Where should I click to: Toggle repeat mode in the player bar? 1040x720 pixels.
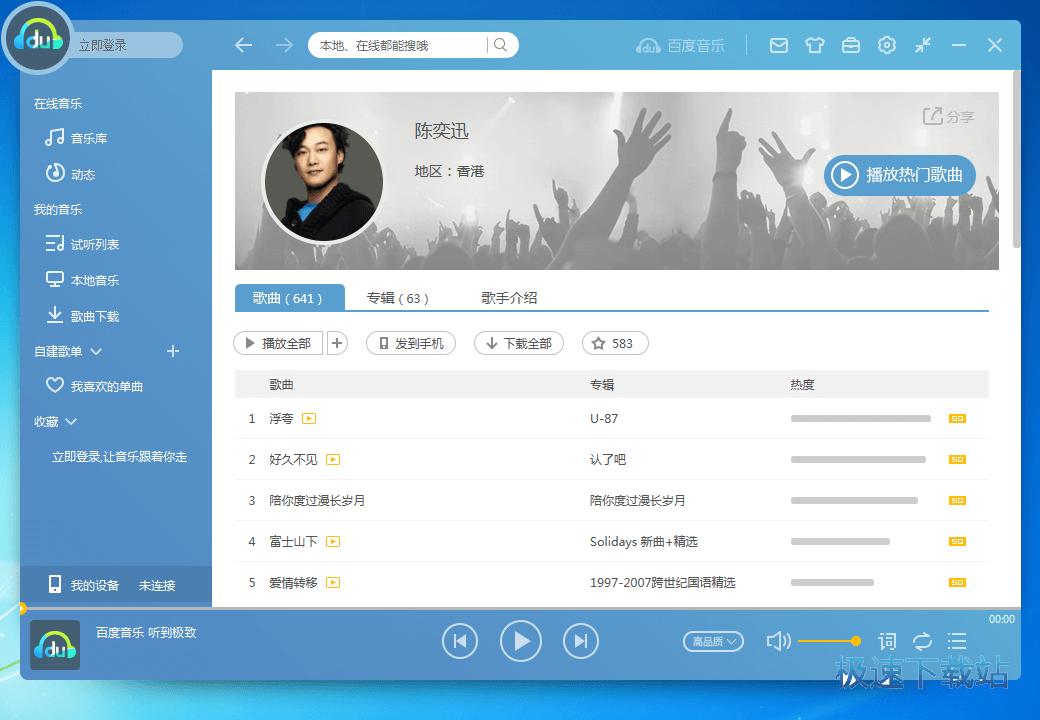tap(921, 640)
